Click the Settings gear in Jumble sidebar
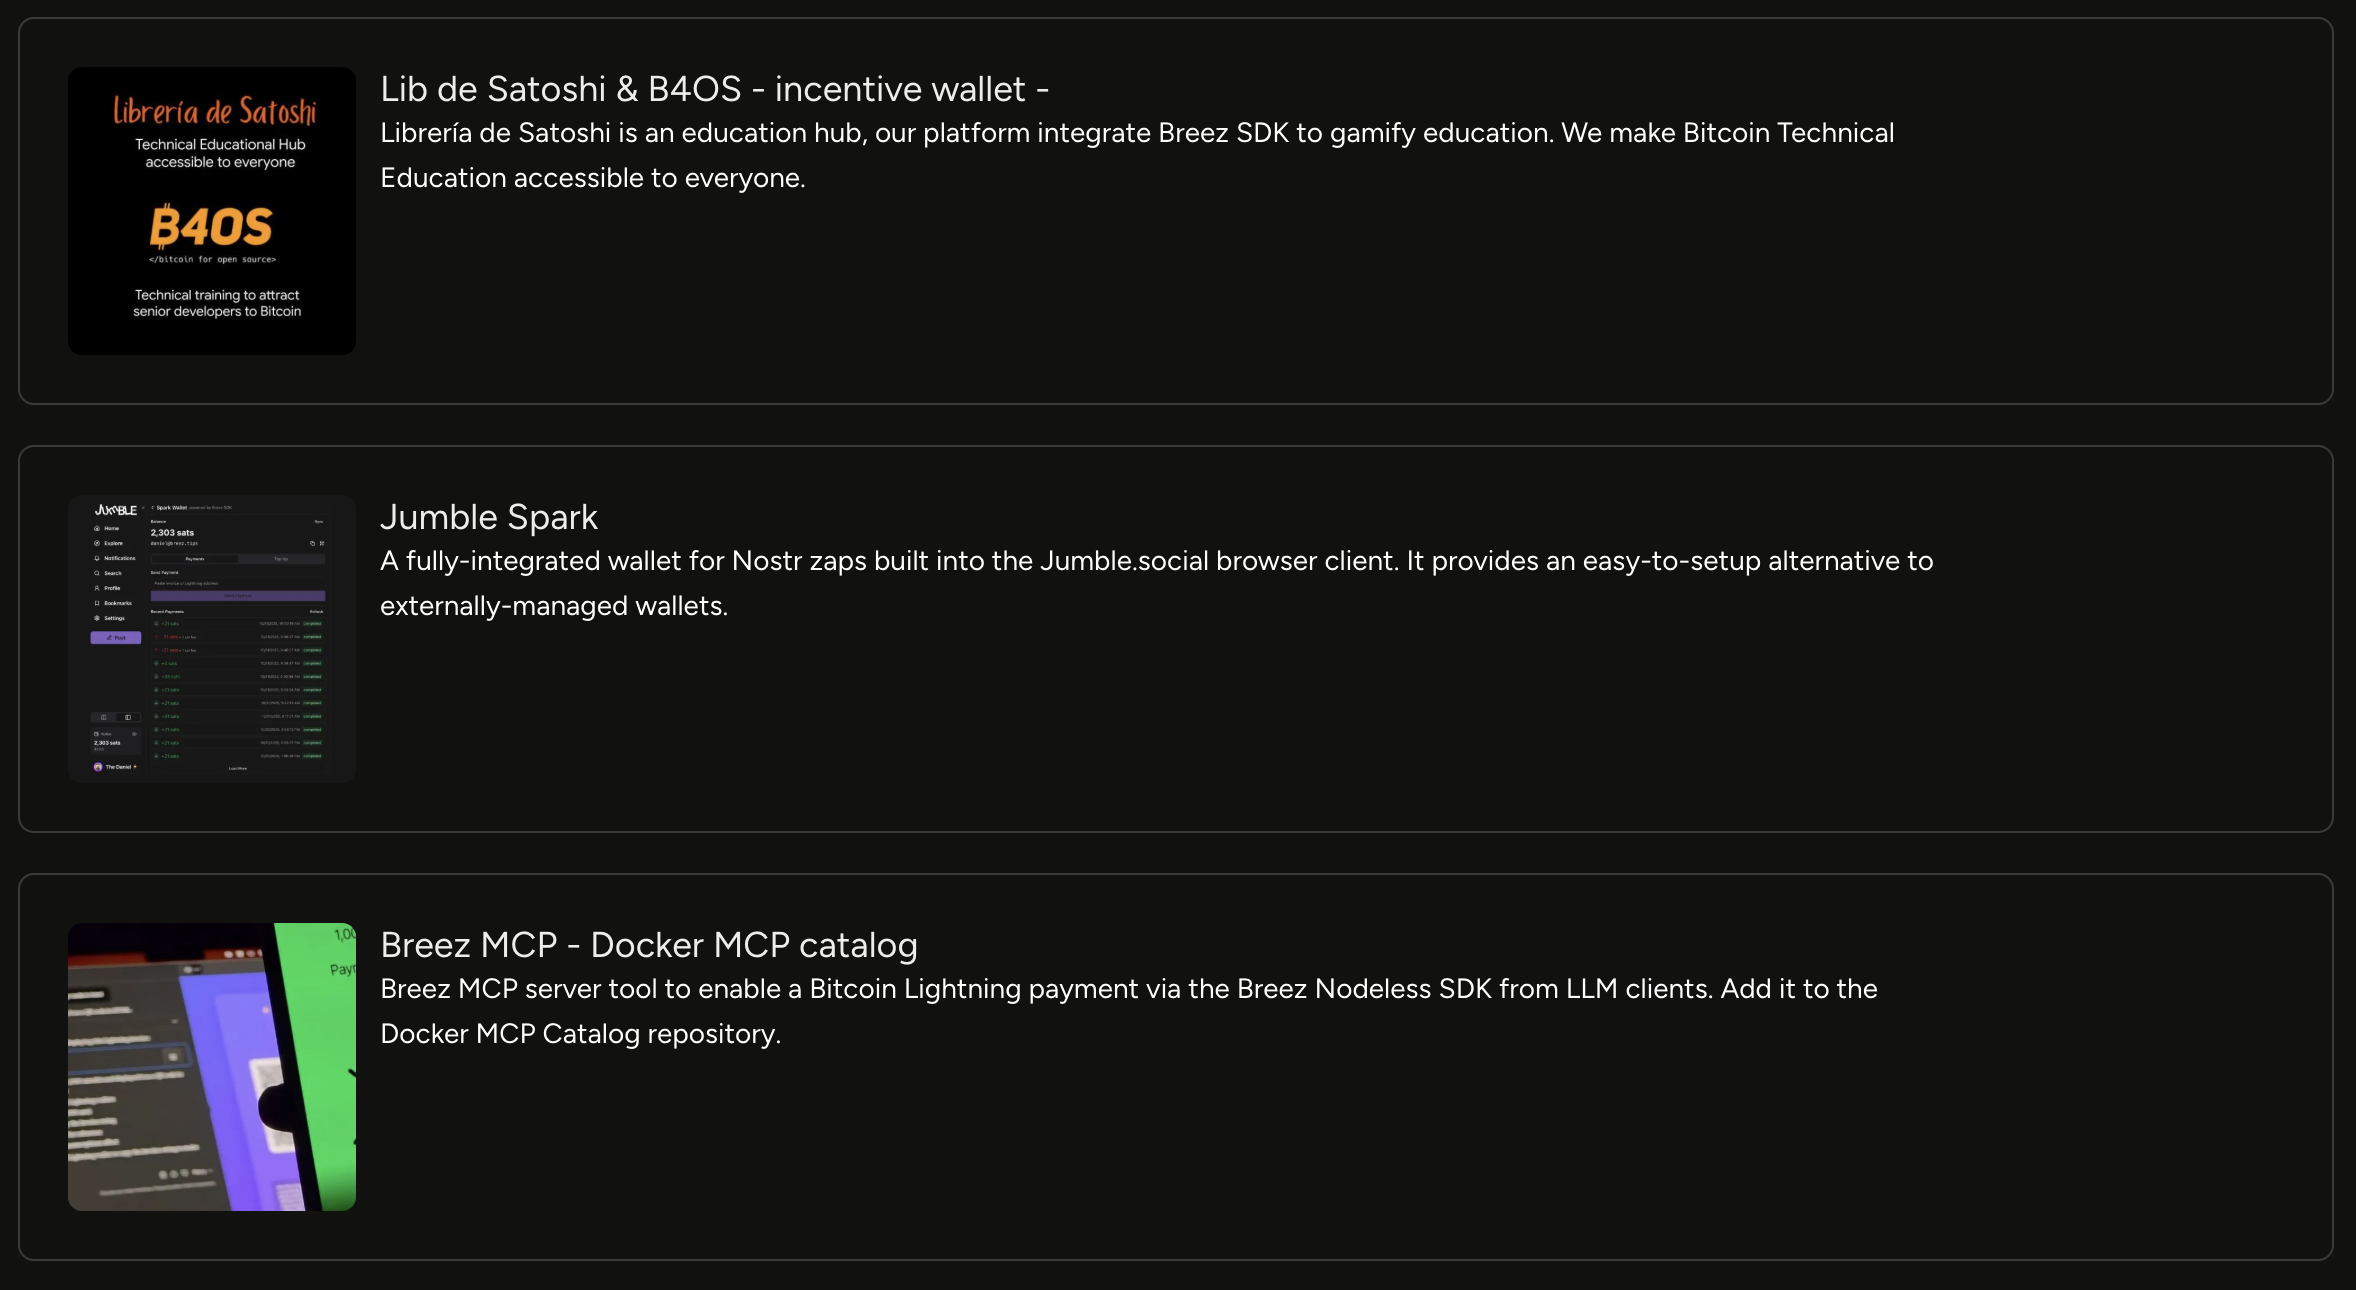 (x=98, y=618)
